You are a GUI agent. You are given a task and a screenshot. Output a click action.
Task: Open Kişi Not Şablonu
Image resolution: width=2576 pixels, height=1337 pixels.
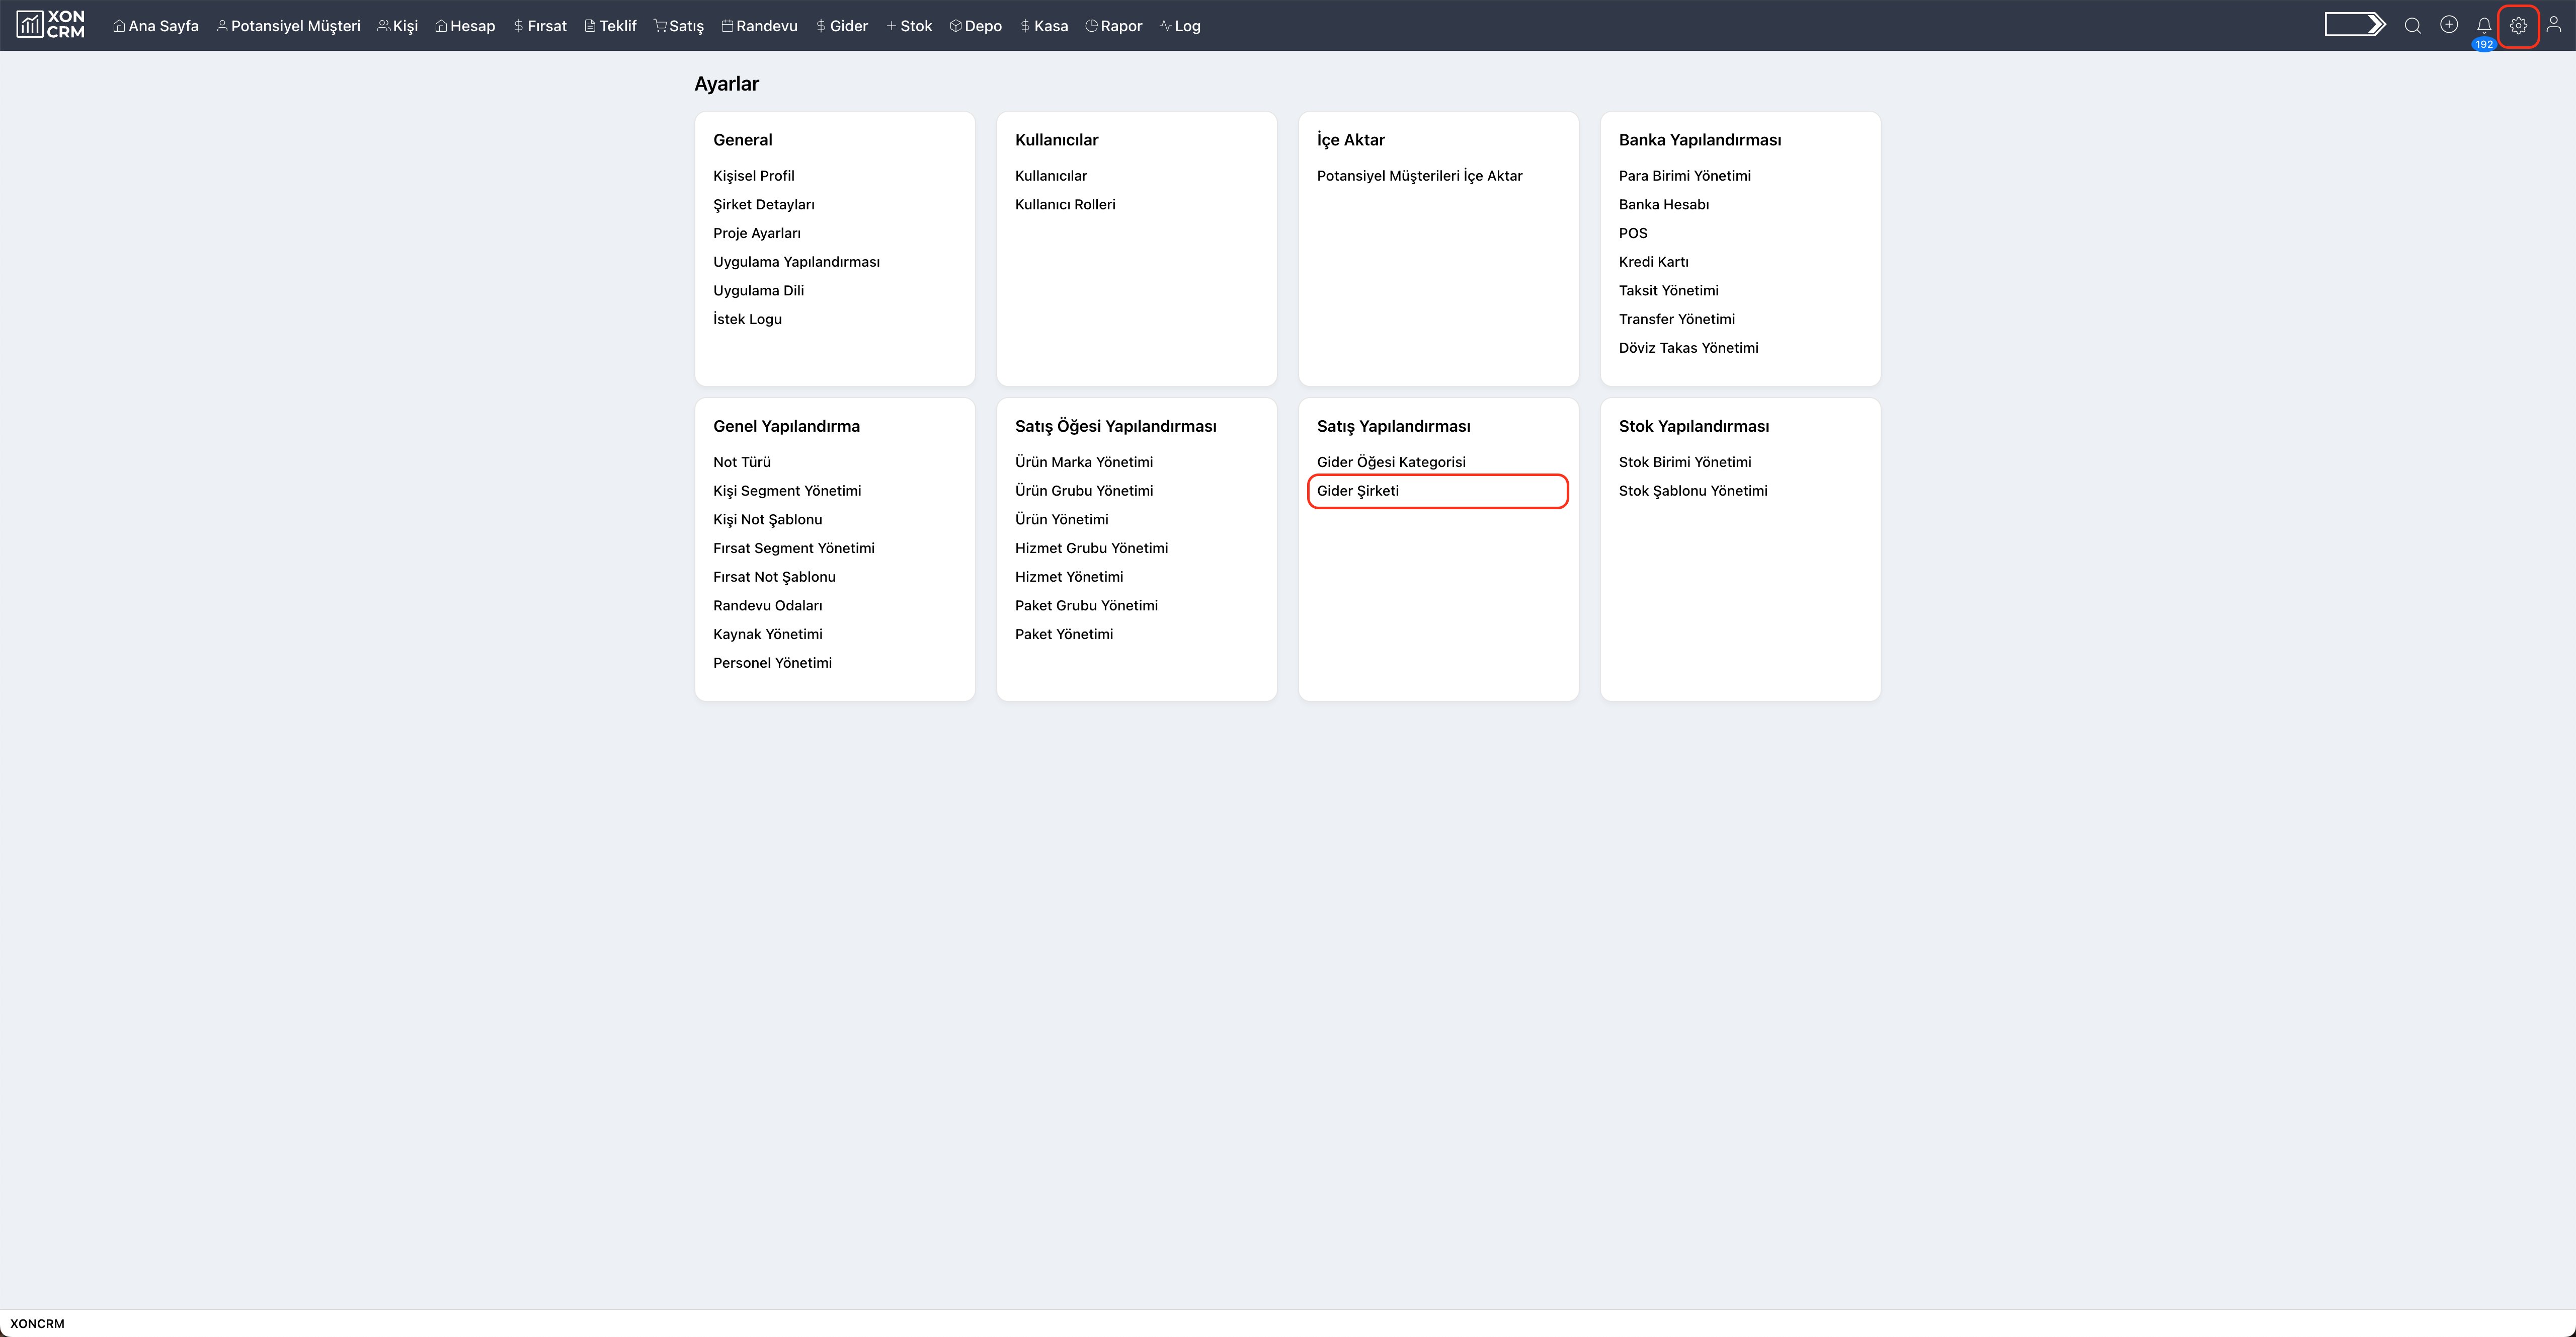coord(768,520)
